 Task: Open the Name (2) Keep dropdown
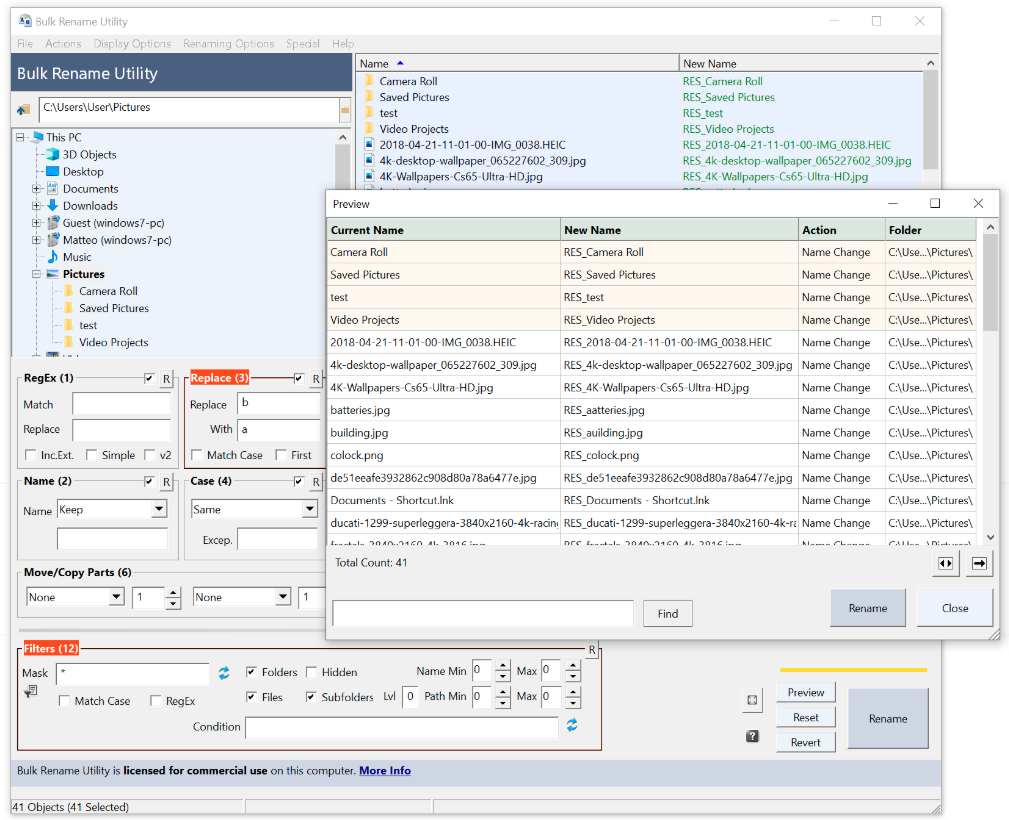click(159, 510)
